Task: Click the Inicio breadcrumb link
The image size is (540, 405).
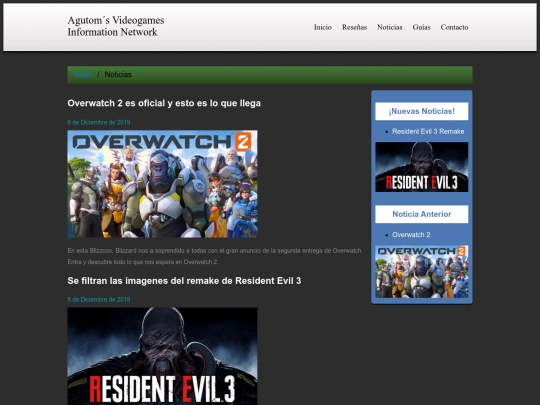Action: click(83, 75)
